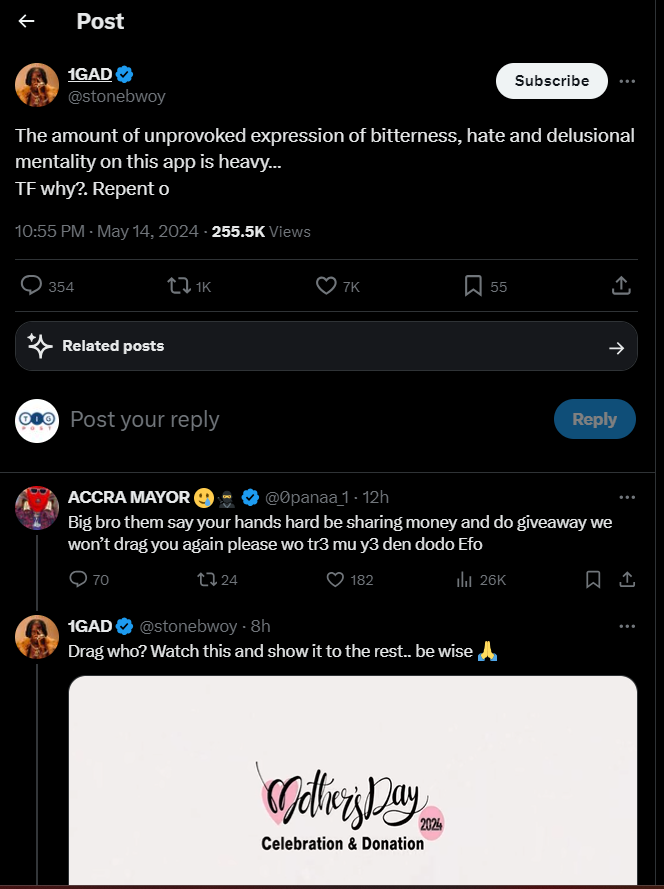
Task: Click the back arrow icon
Action: click(x=27, y=22)
